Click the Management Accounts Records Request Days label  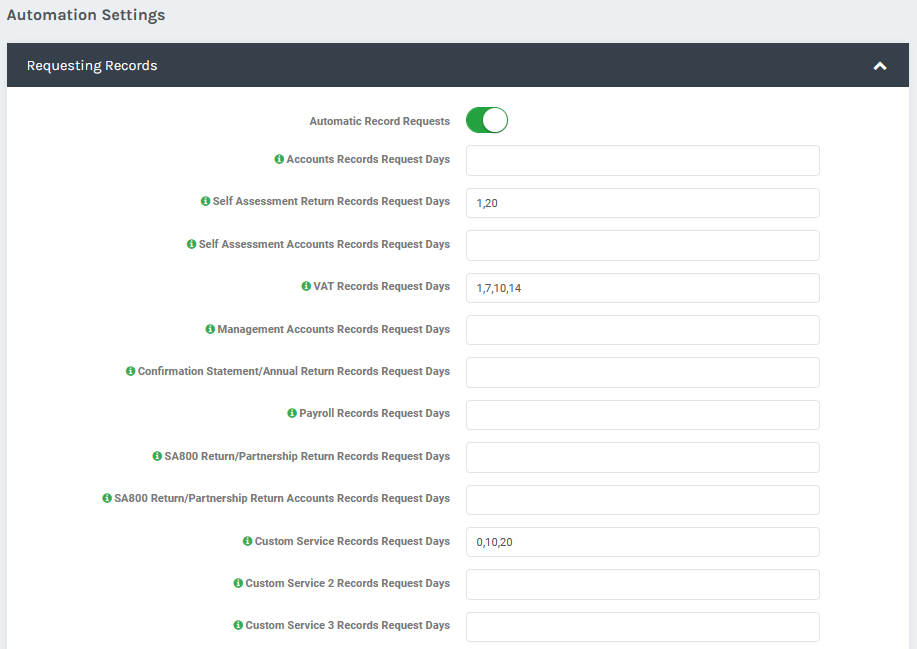tap(333, 329)
